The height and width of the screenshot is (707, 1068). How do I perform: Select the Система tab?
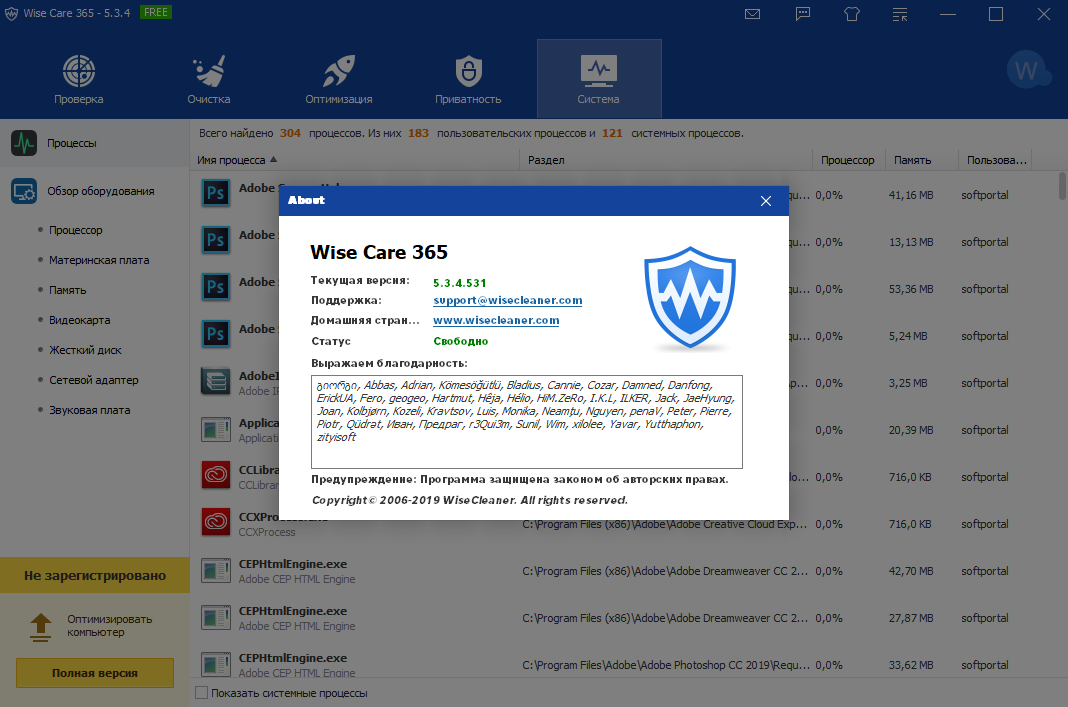tap(599, 79)
